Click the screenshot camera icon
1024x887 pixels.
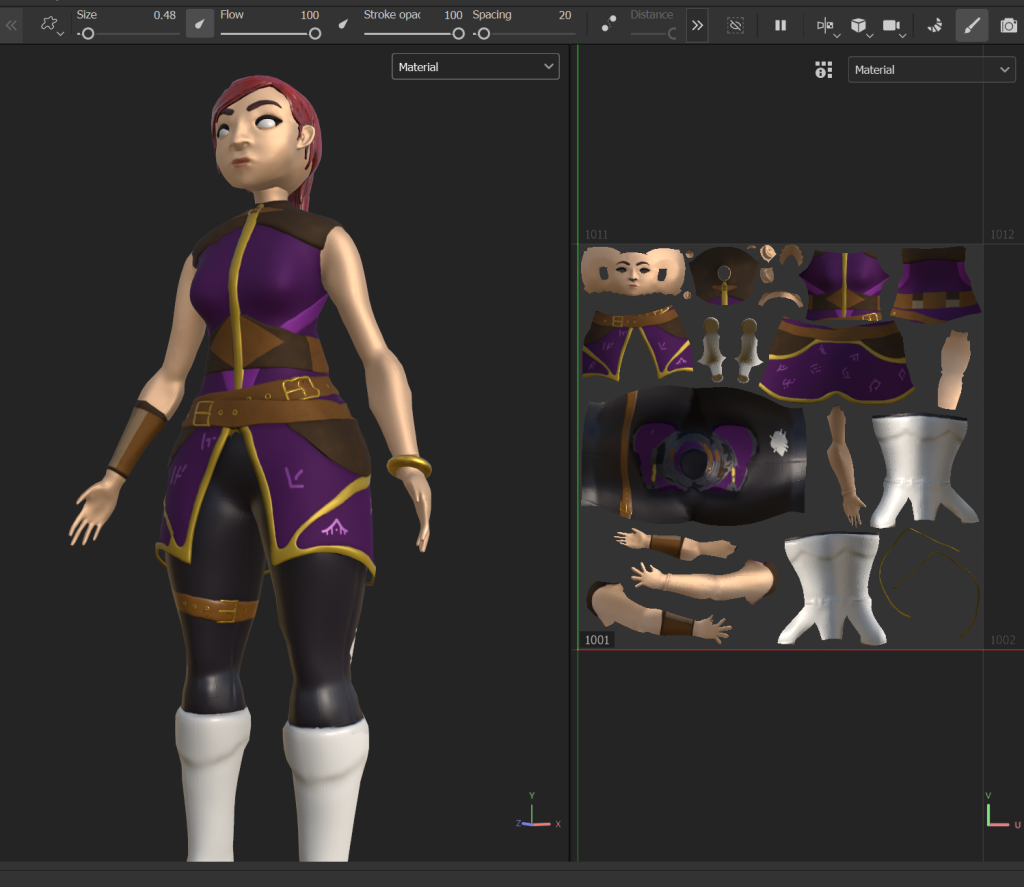[x=1008, y=25]
